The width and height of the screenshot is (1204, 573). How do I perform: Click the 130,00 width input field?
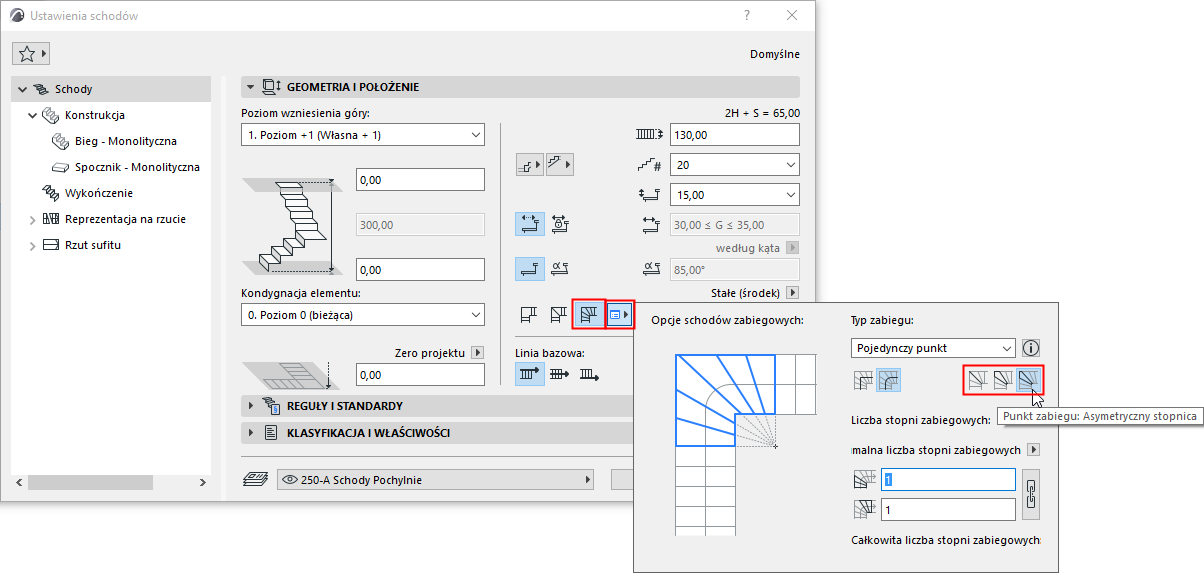(735, 135)
